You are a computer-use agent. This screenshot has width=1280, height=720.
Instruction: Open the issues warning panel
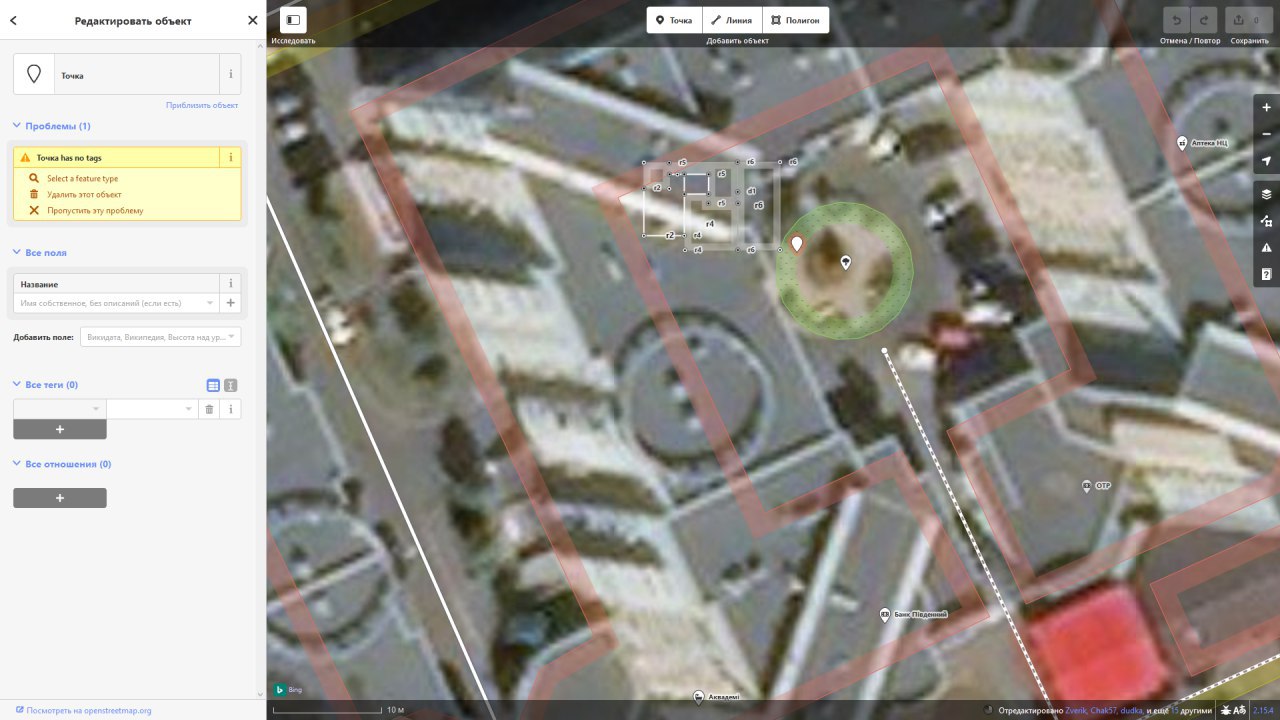coord(1267,248)
